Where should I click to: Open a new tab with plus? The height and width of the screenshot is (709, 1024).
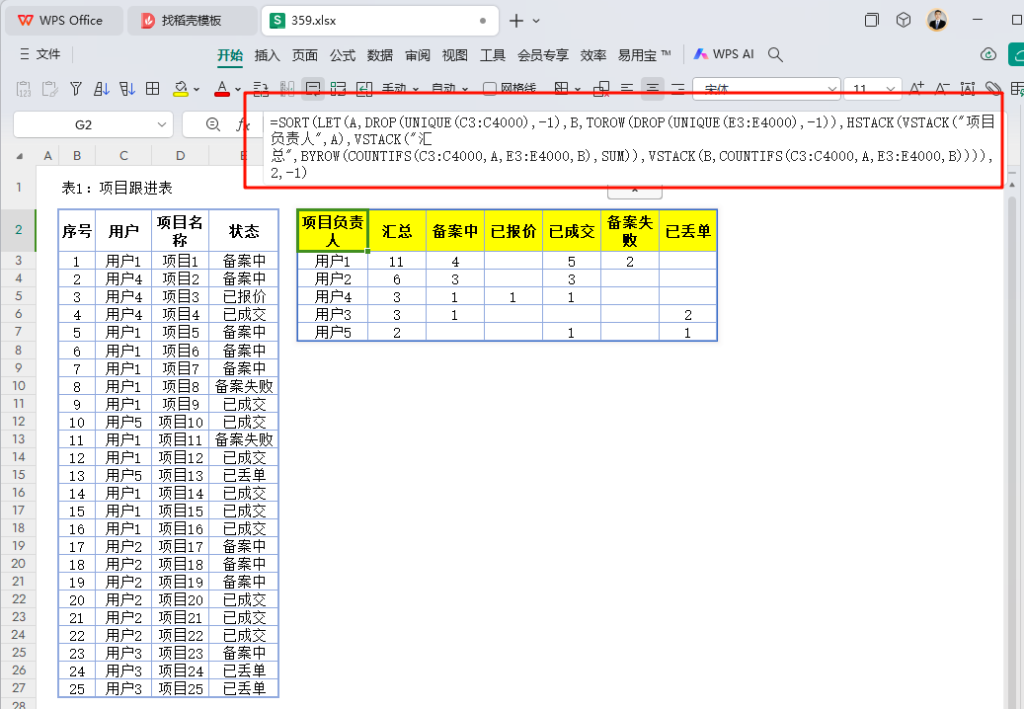point(516,21)
